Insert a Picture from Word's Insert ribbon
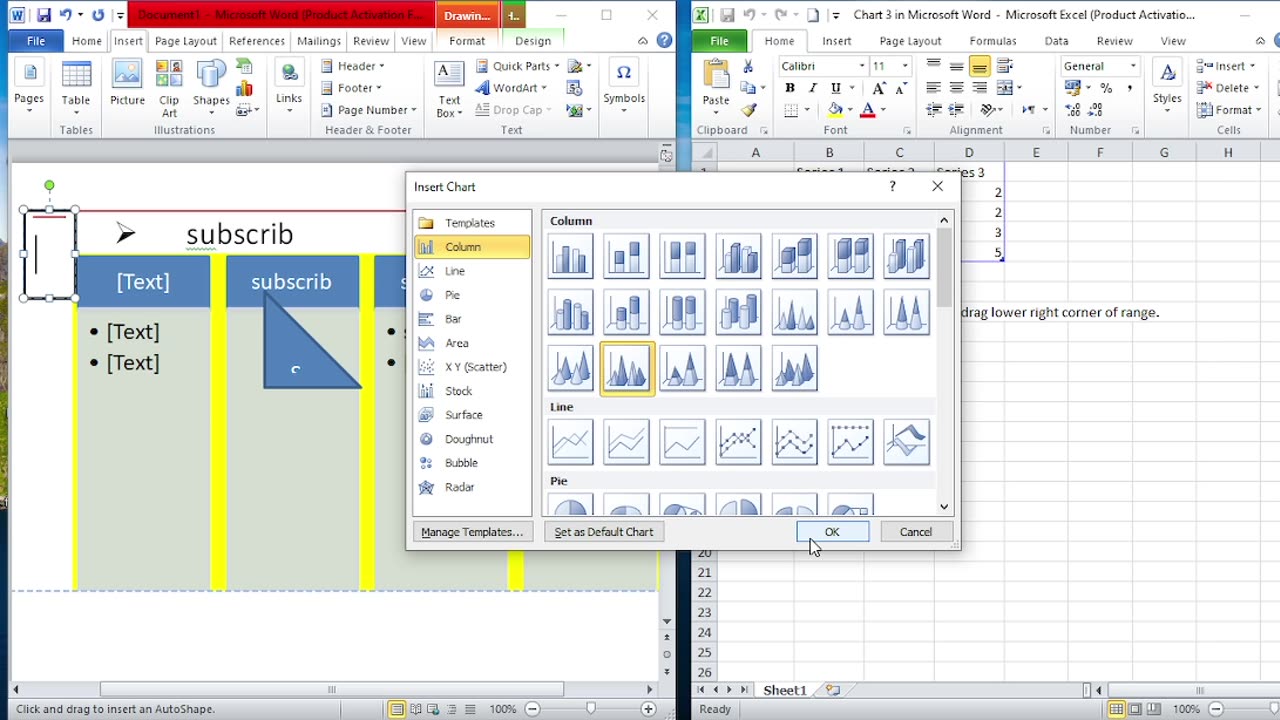The image size is (1280, 720). 127,83
